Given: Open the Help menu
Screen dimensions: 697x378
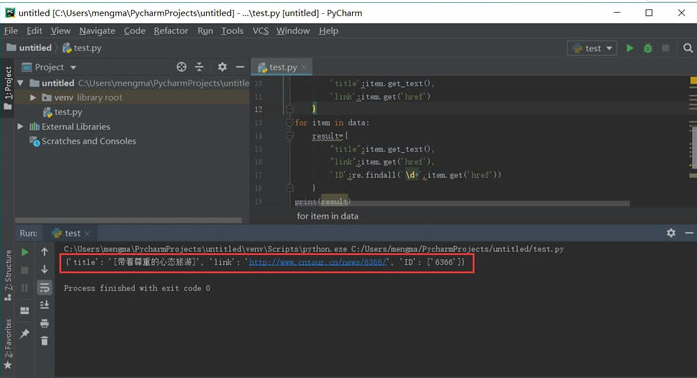Looking at the screenshot, I should pos(328,31).
